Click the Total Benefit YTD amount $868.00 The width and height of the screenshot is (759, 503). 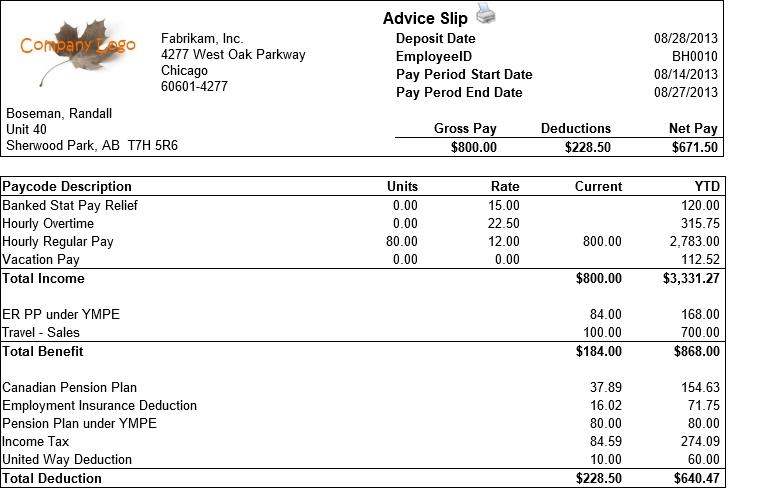[695, 352]
